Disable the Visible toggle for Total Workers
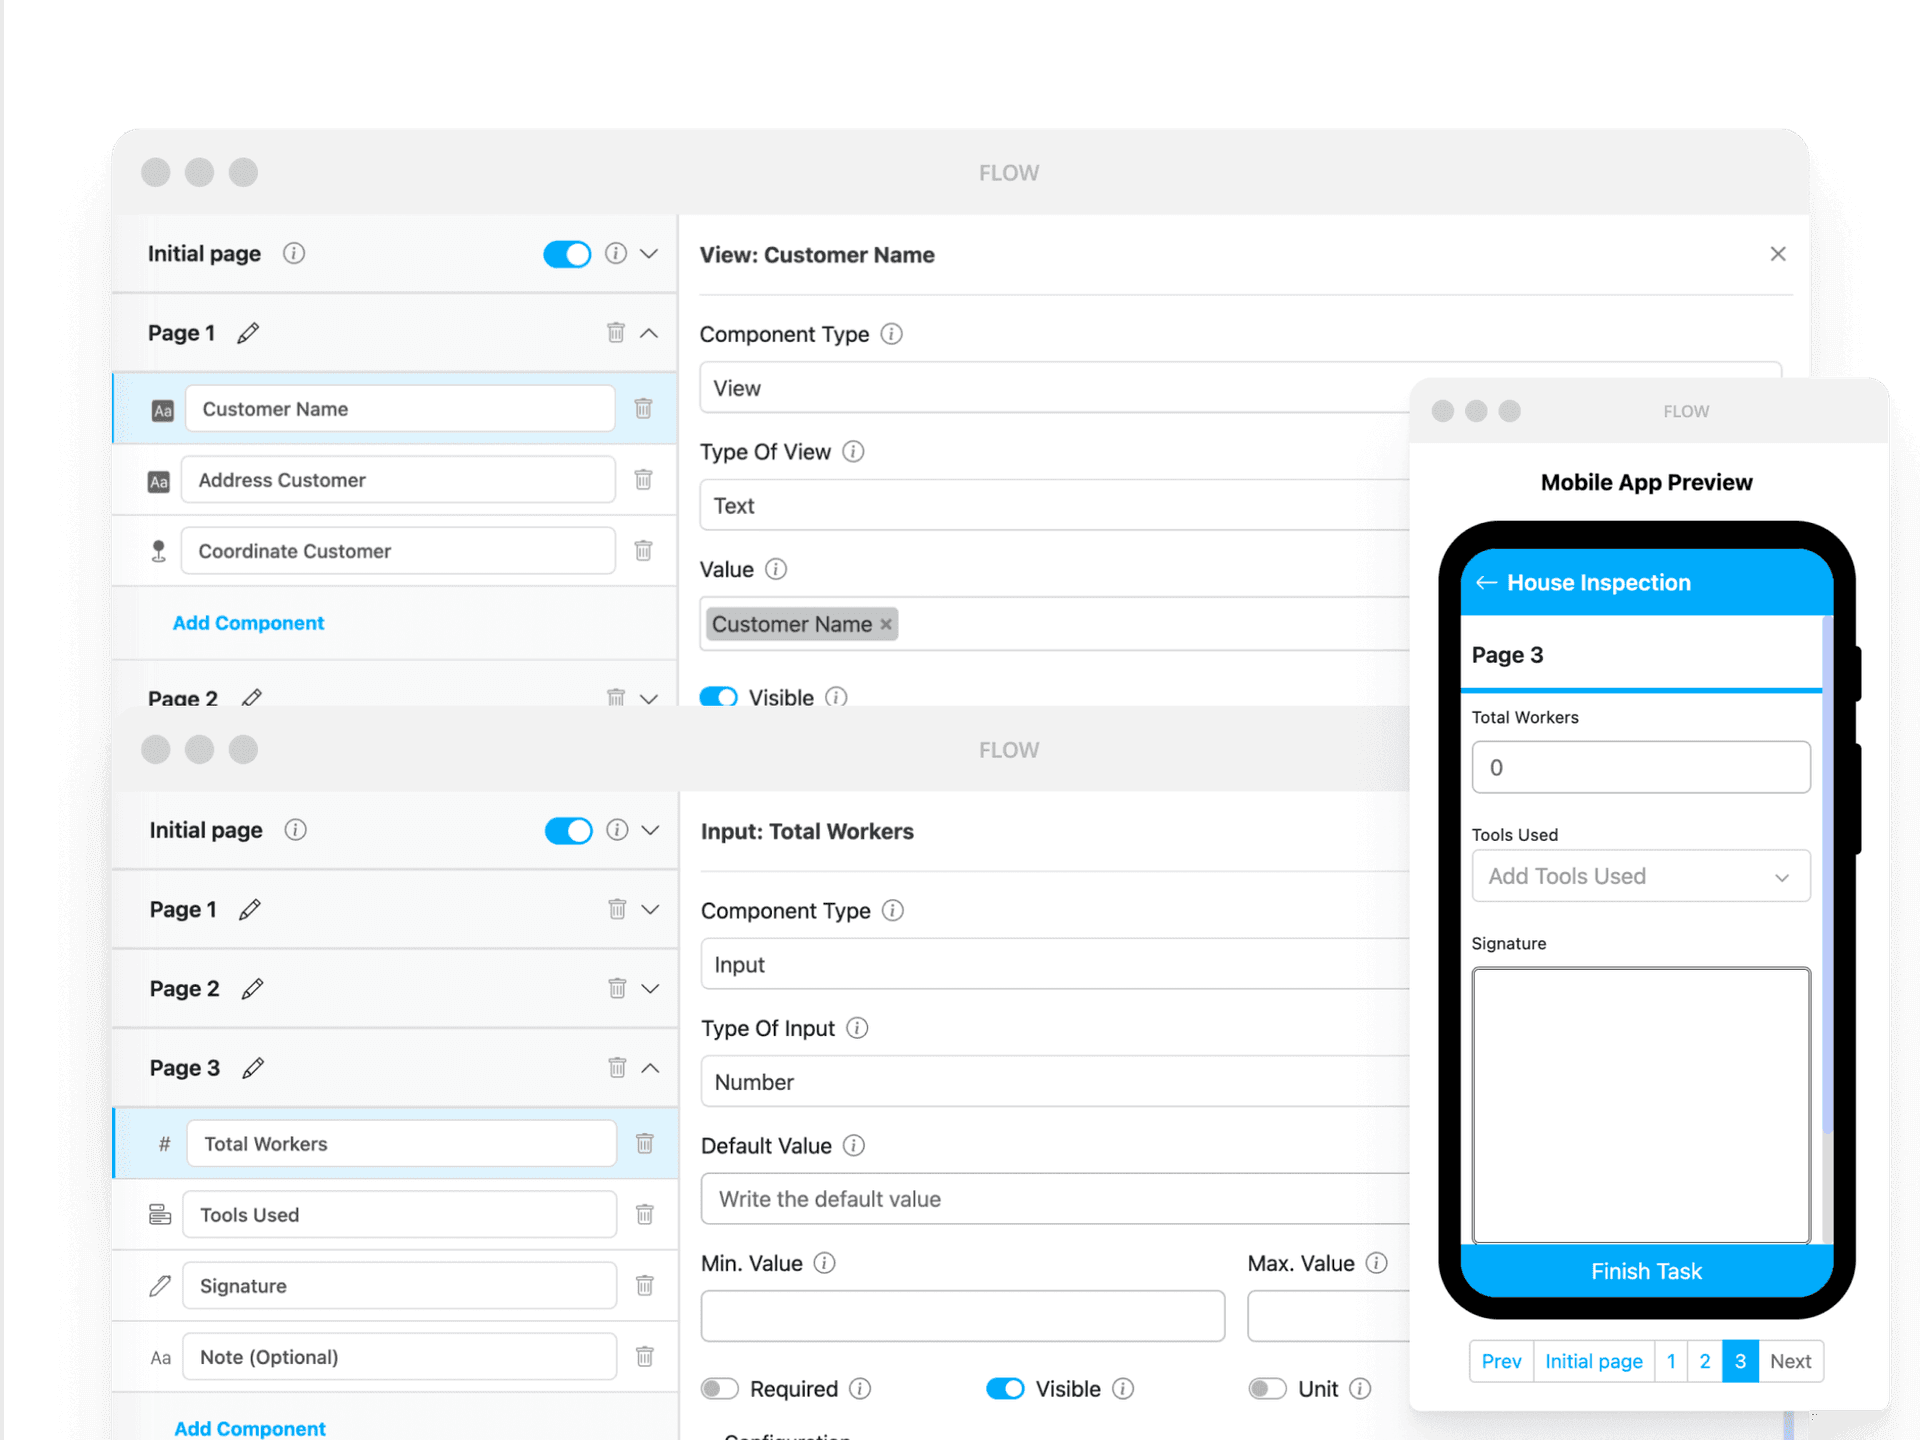1920x1440 pixels. pos(1005,1388)
